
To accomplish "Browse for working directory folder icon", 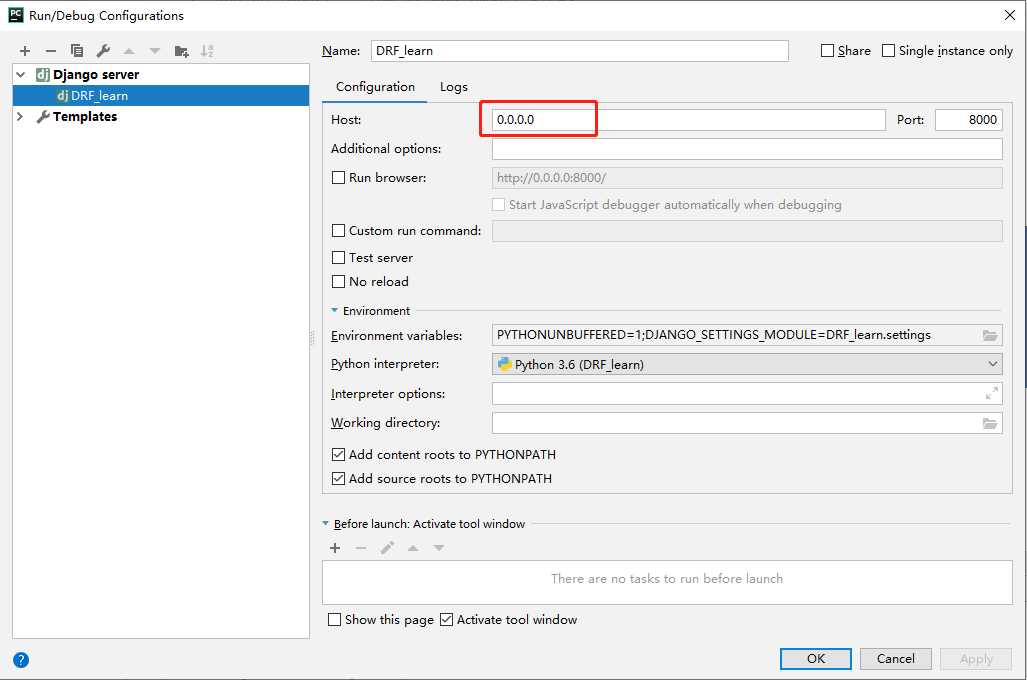I will 990,423.
